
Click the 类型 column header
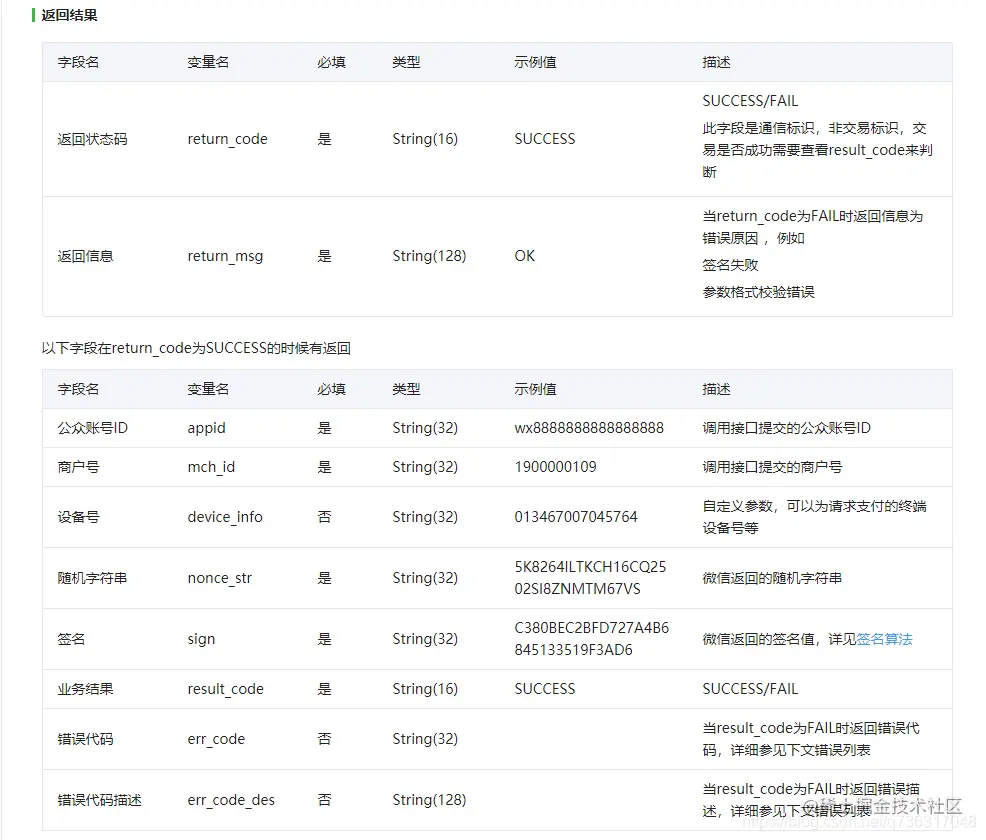406,61
